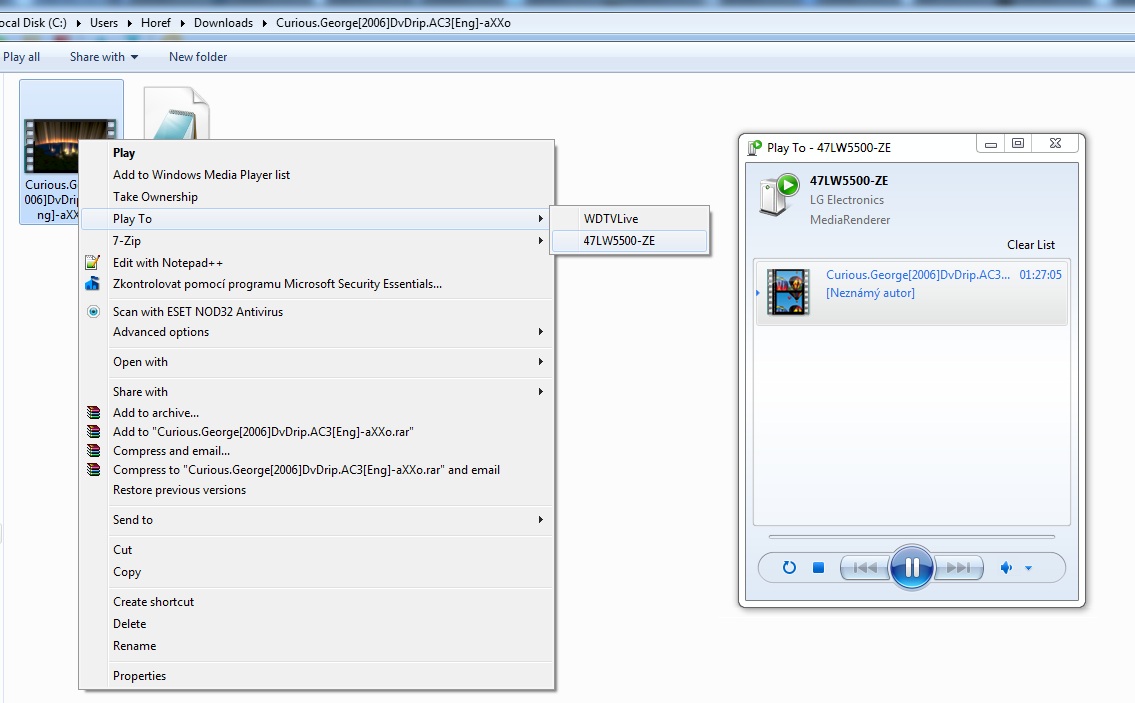Click the ESET NOD32 scan icon
1135x703 pixels.
93,312
